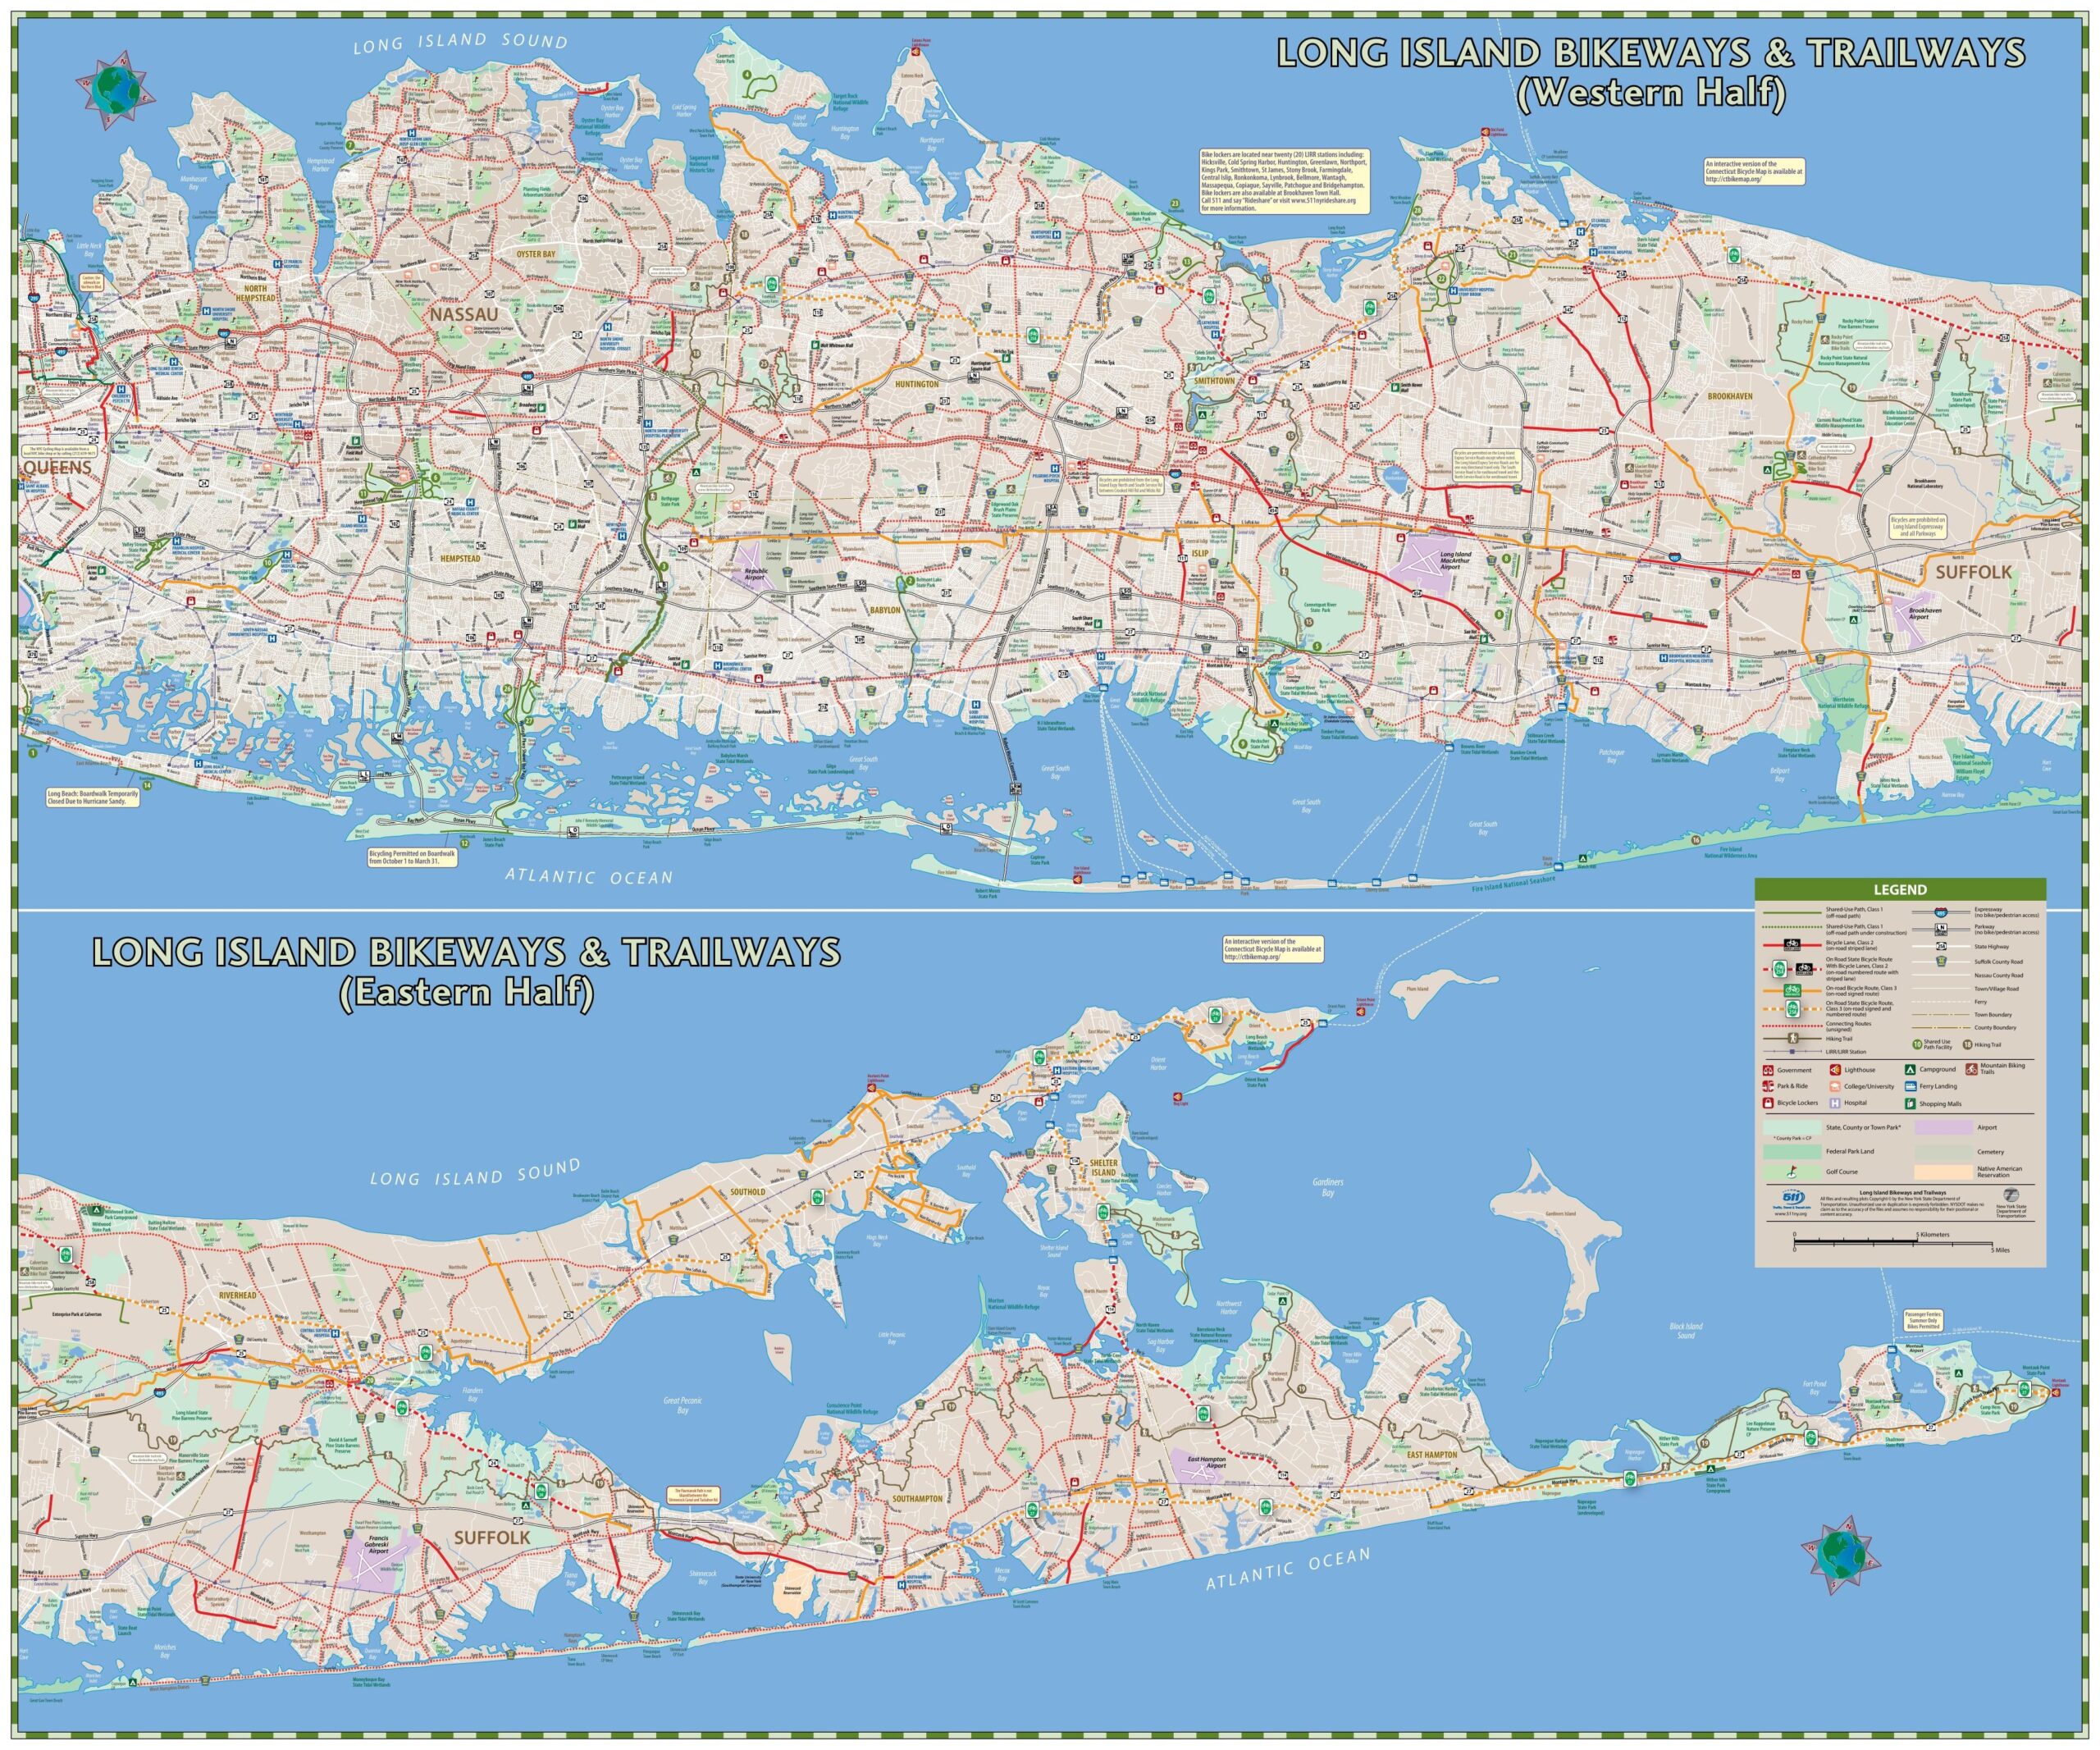Click the Hospital icon in the legend
The image size is (2100, 1750).
1835,1104
